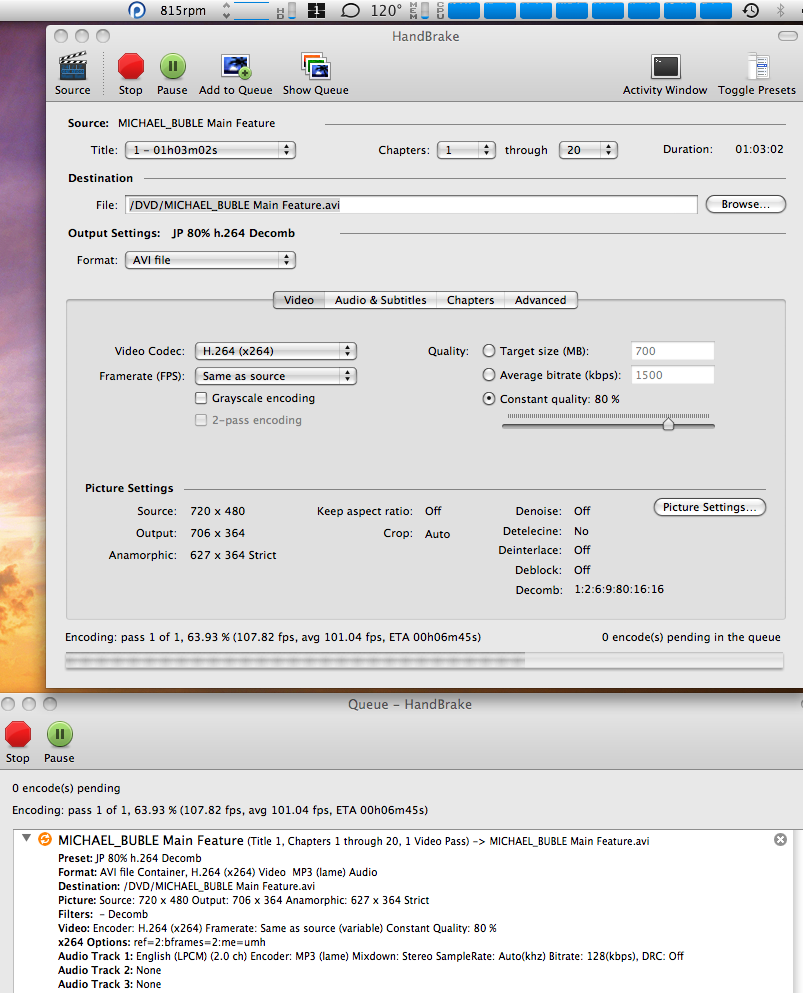Click the queue Destination line
803x993 pixels.
click(x=186, y=886)
